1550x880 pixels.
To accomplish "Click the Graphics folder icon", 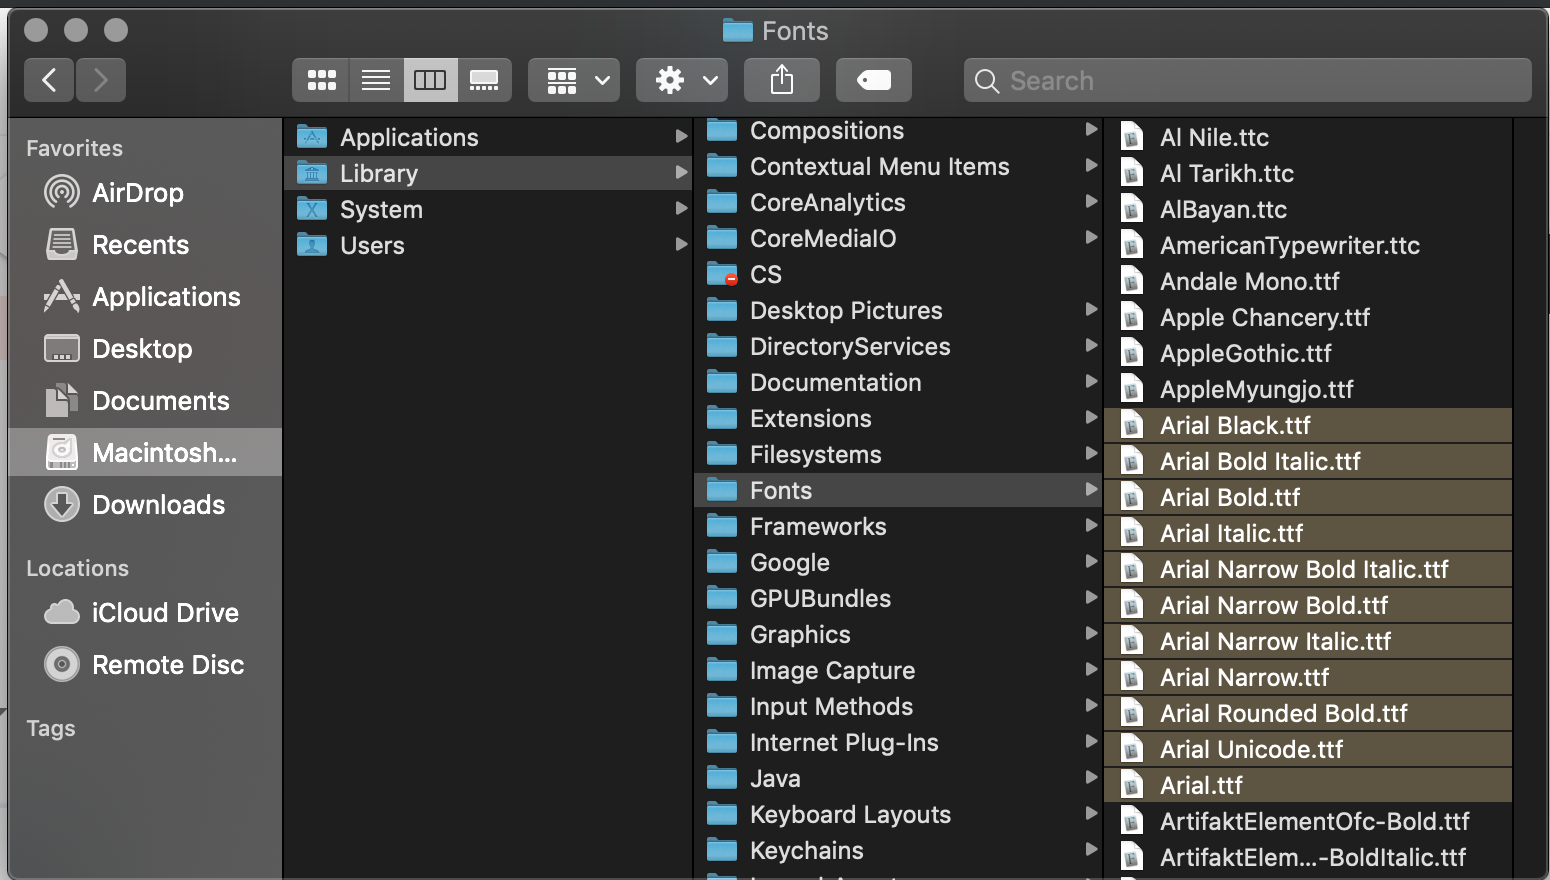I will coord(722,634).
